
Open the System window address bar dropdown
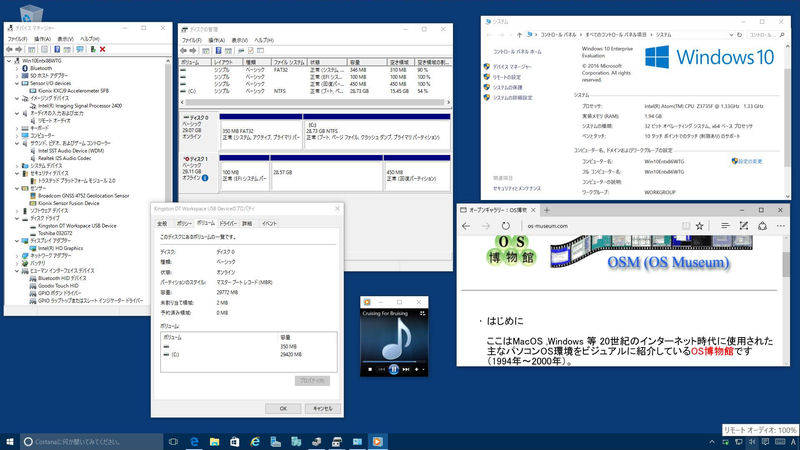[x=731, y=35]
